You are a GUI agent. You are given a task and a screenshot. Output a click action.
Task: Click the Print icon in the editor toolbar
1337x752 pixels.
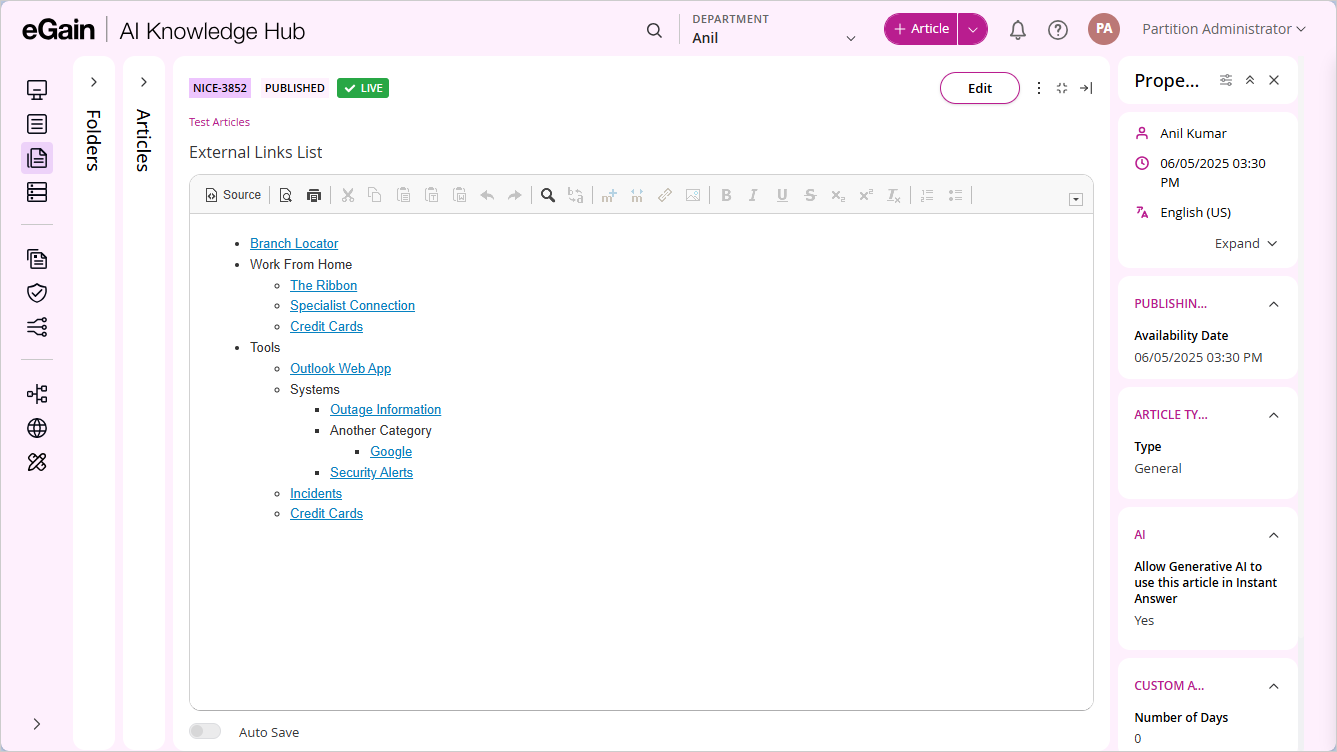point(313,195)
